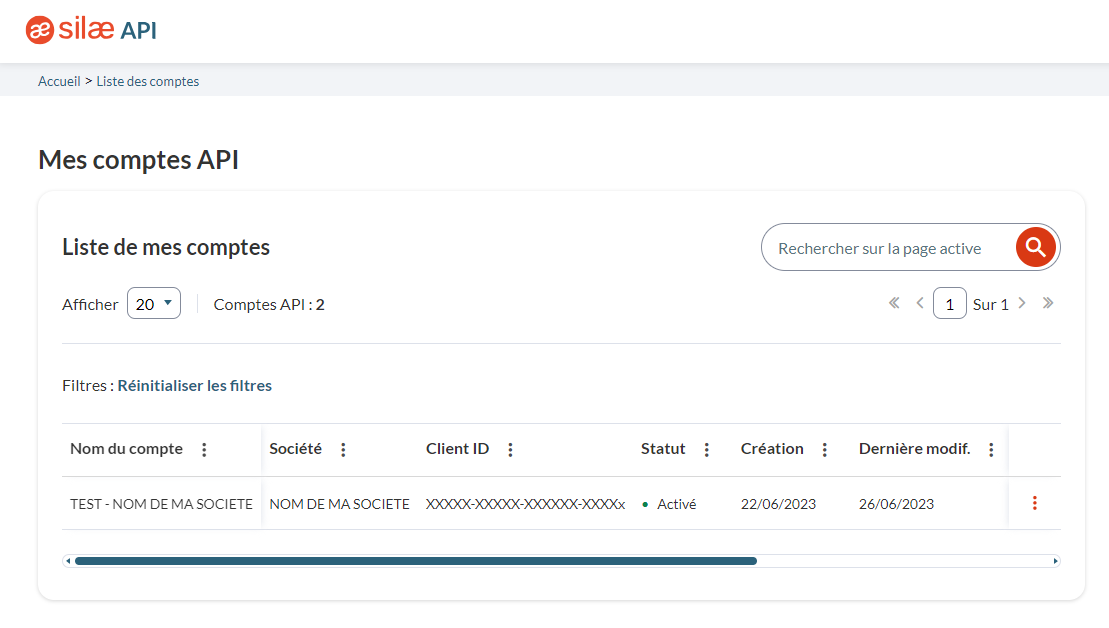This screenshot has width=1109, height=628.
Task: Go to the previous page chevron
Action: [x=919, y=303]
